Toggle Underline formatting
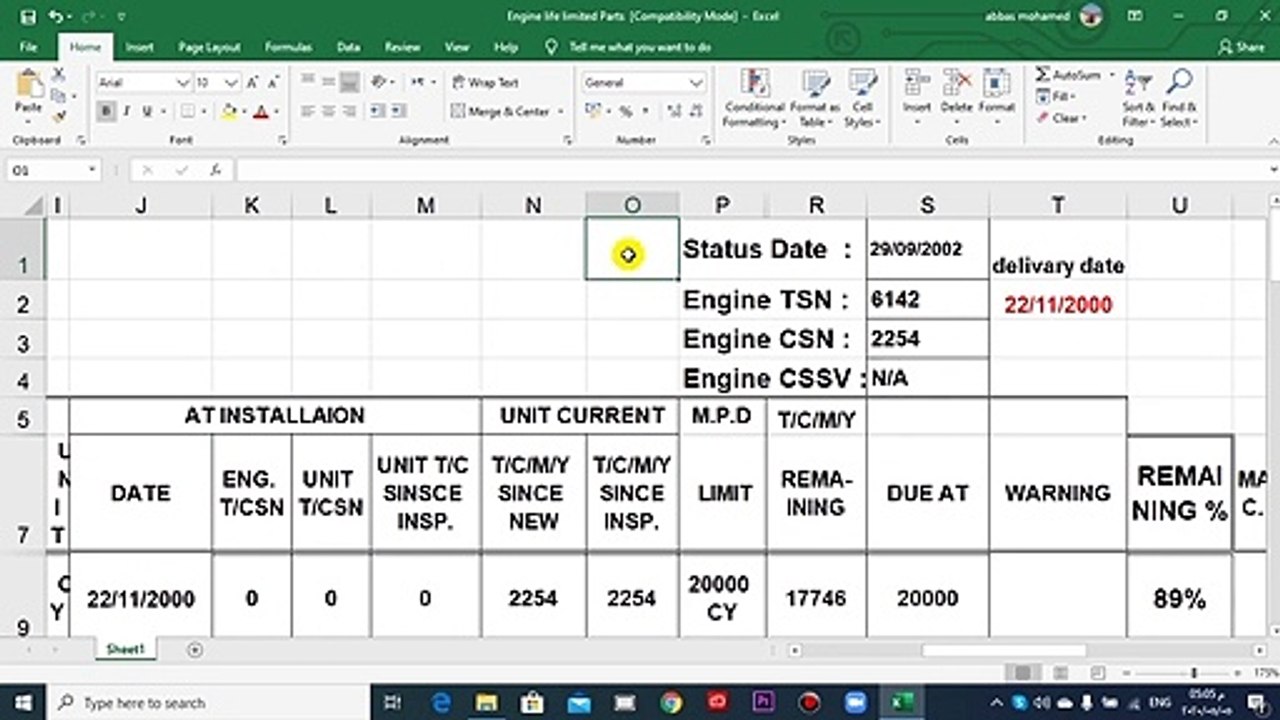1280x720 pixels. 147,112
